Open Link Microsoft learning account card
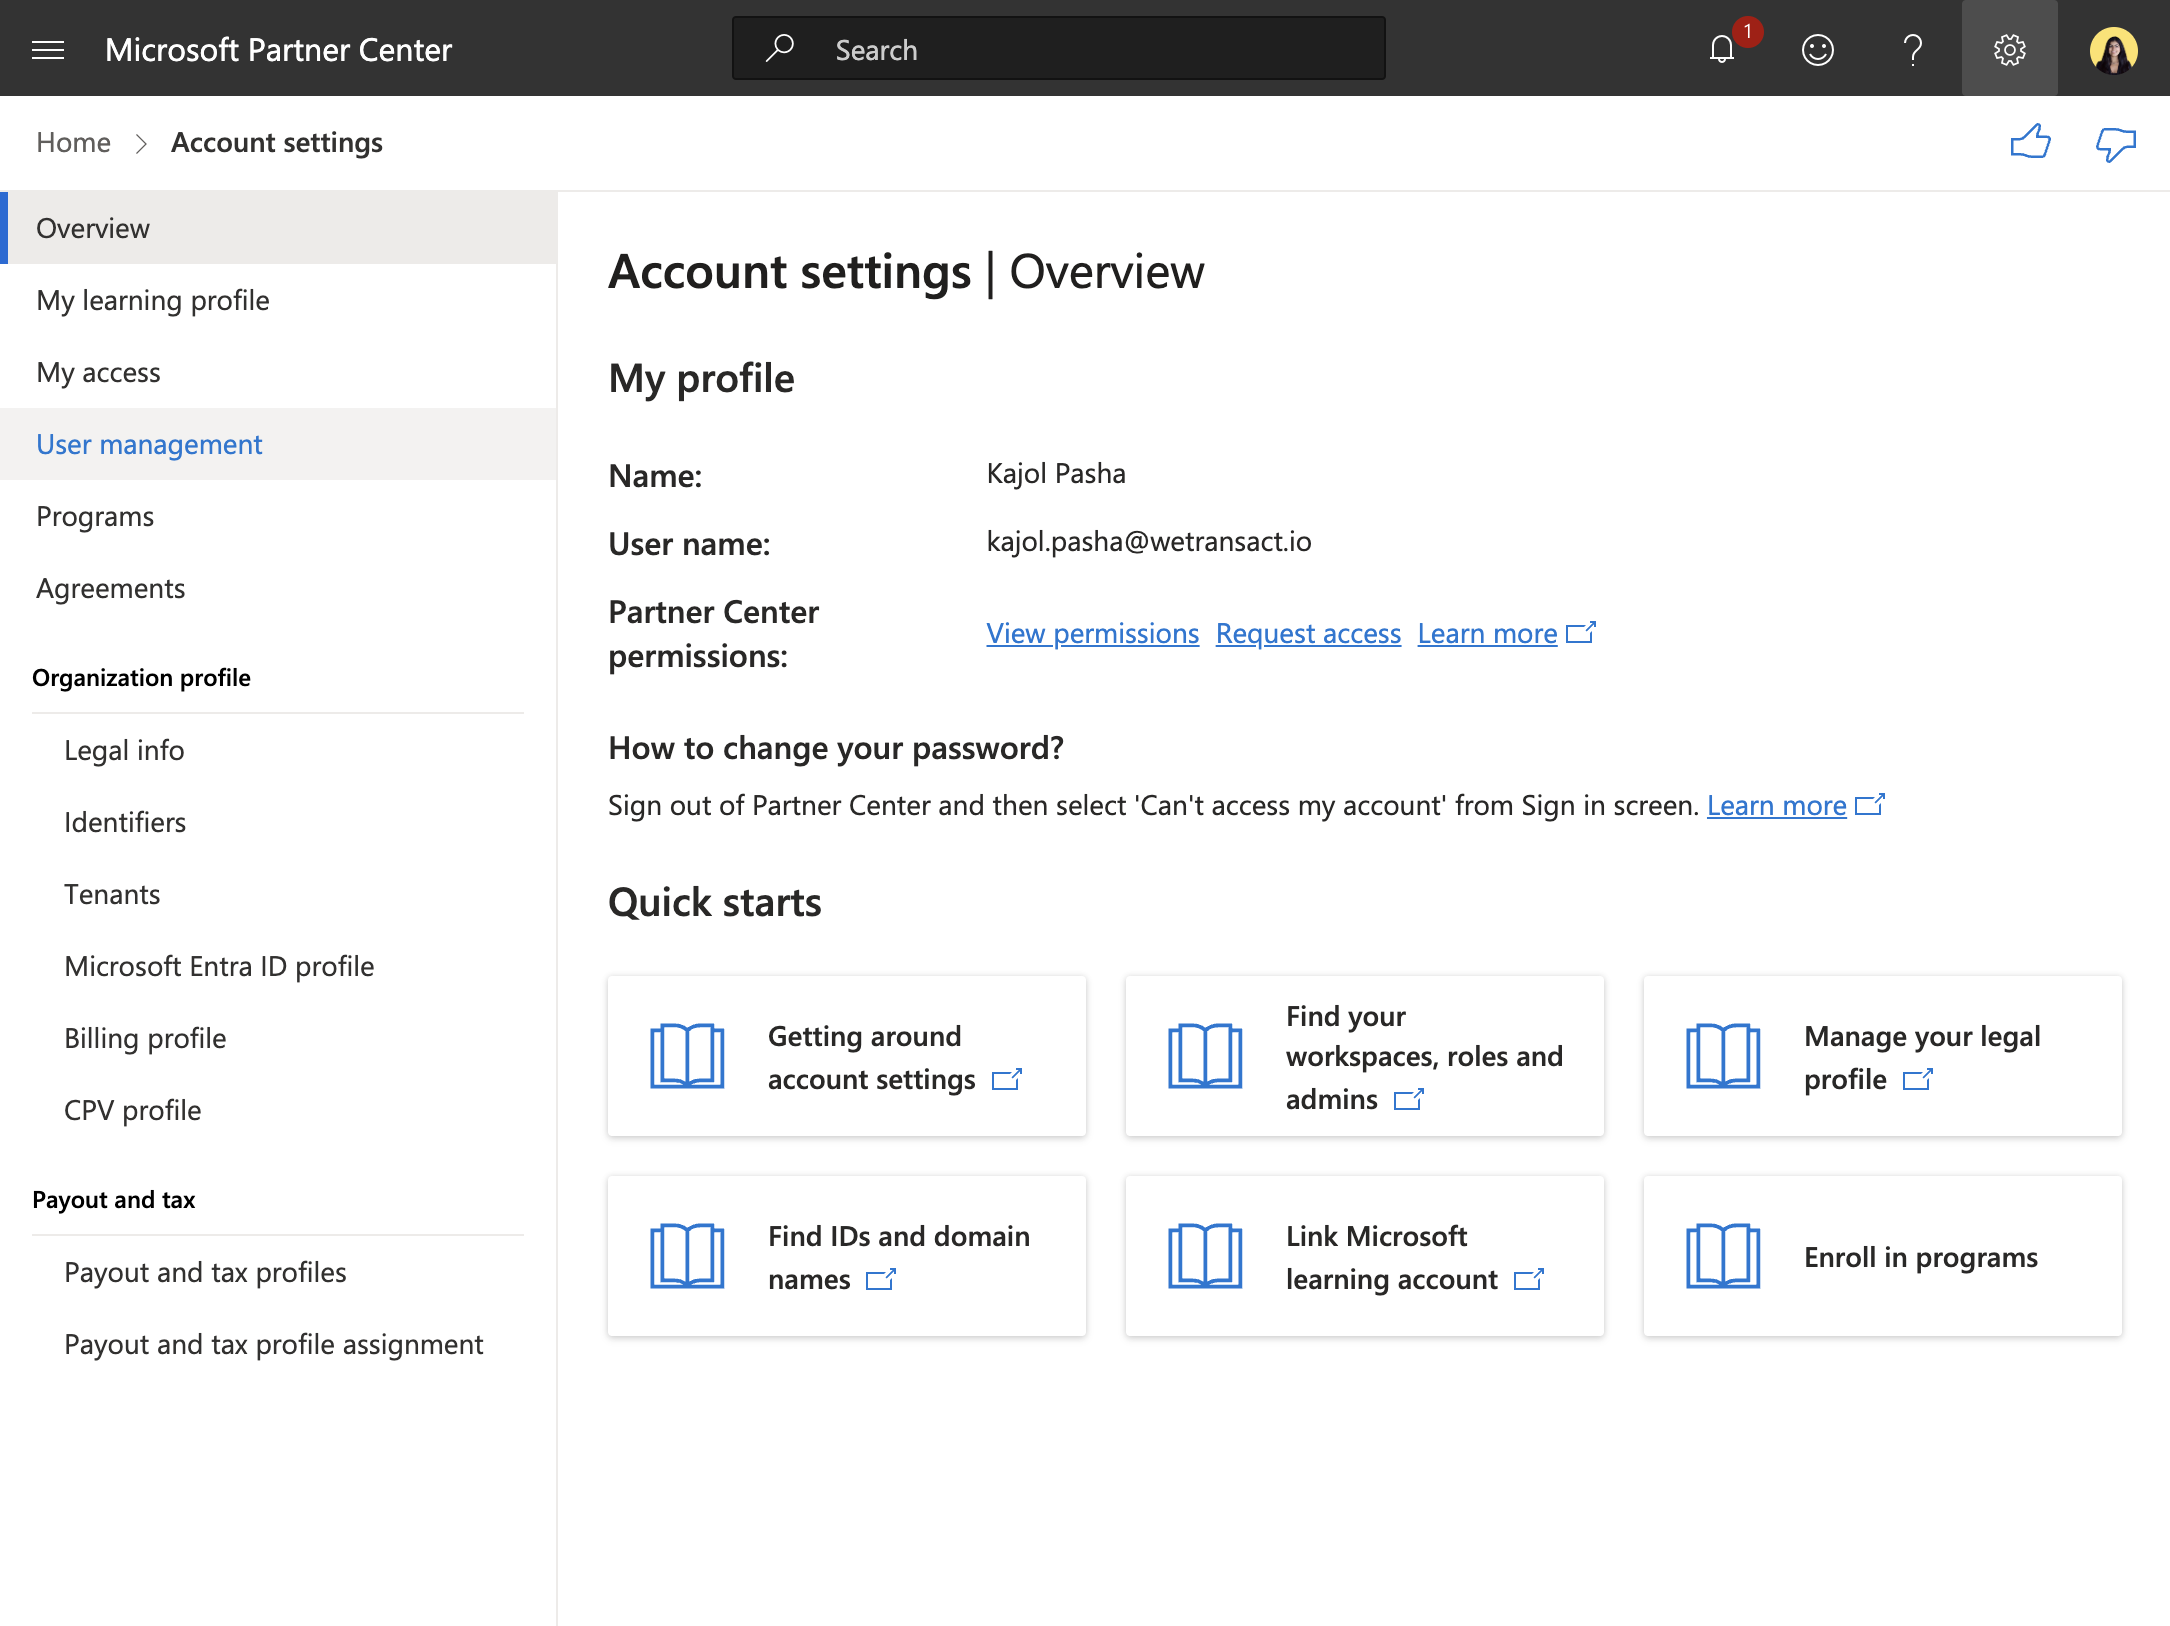 (x=1365, y=1256)
